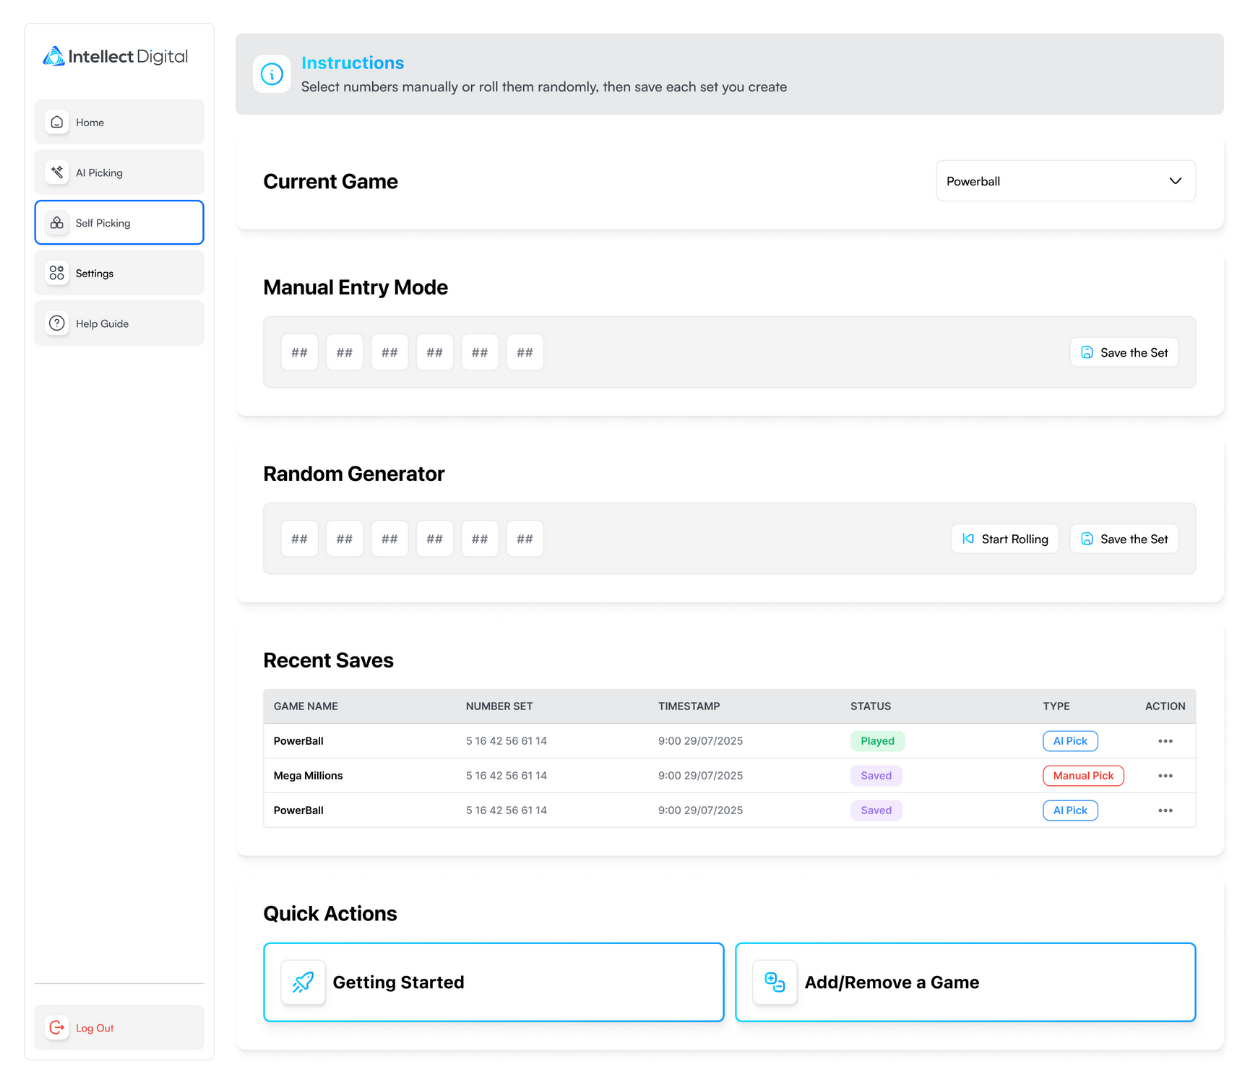Click the Played status badge

point(877,741)
